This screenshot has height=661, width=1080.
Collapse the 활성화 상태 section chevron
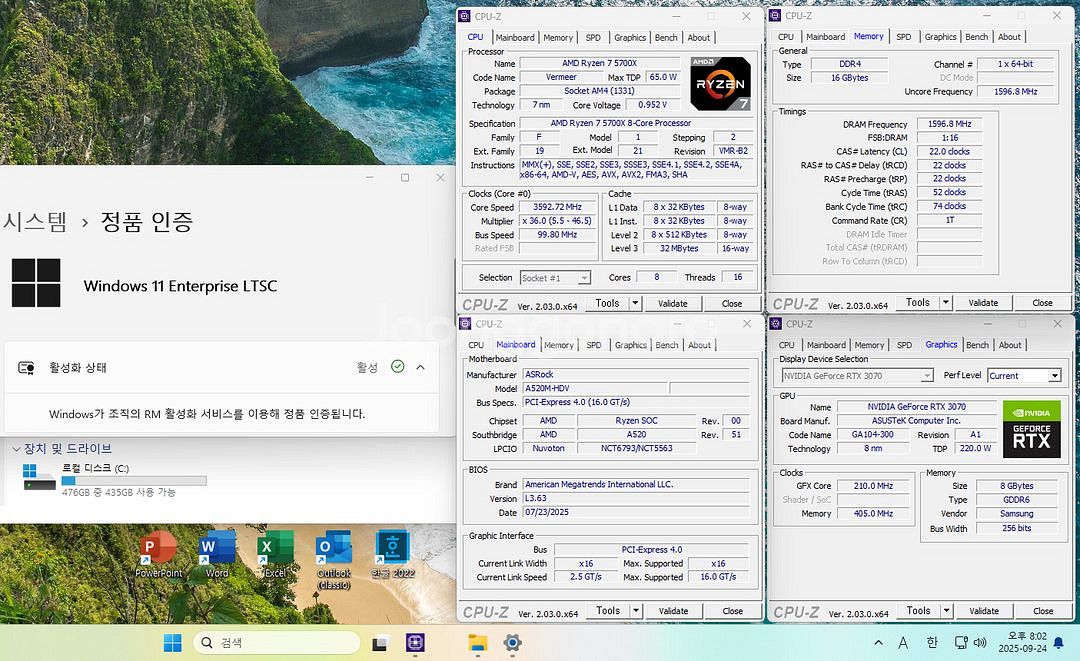[x=420, y=367]
